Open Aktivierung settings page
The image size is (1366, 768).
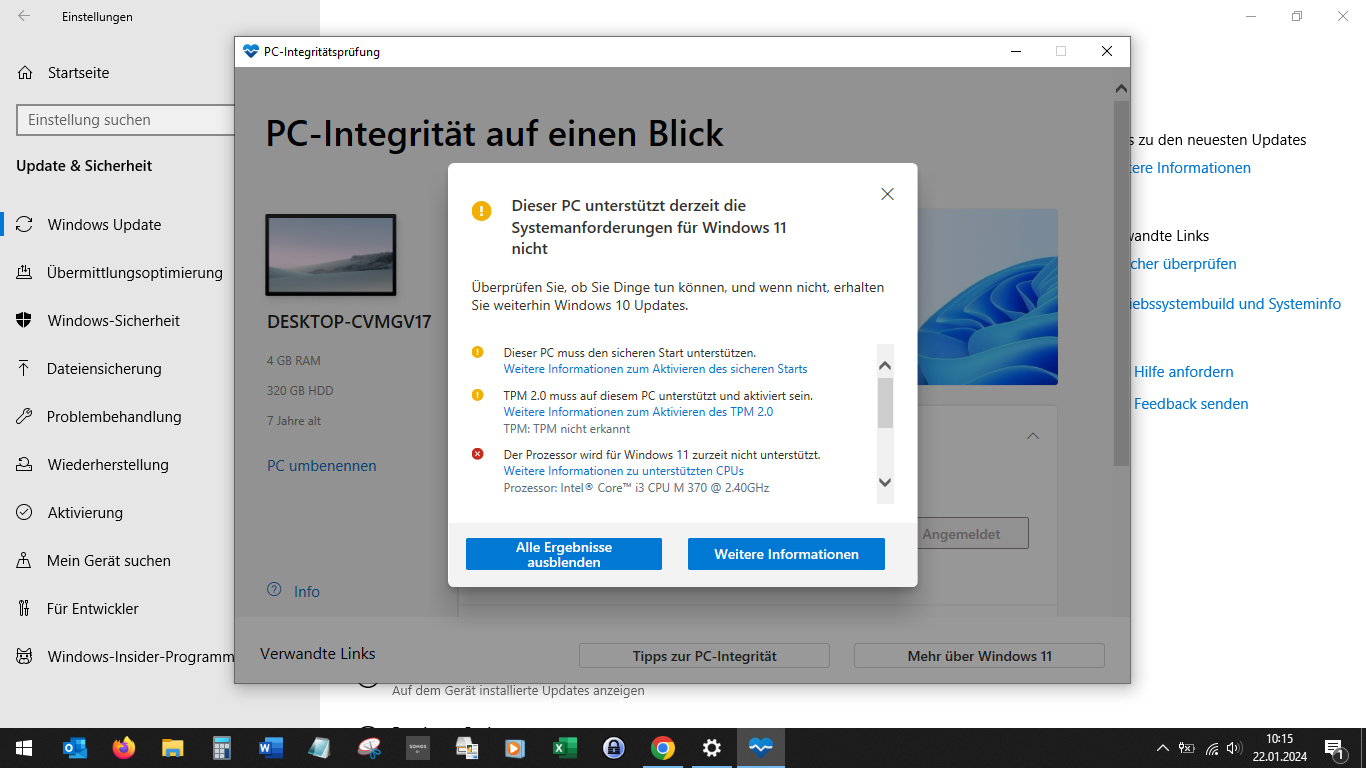pos(85,513)
